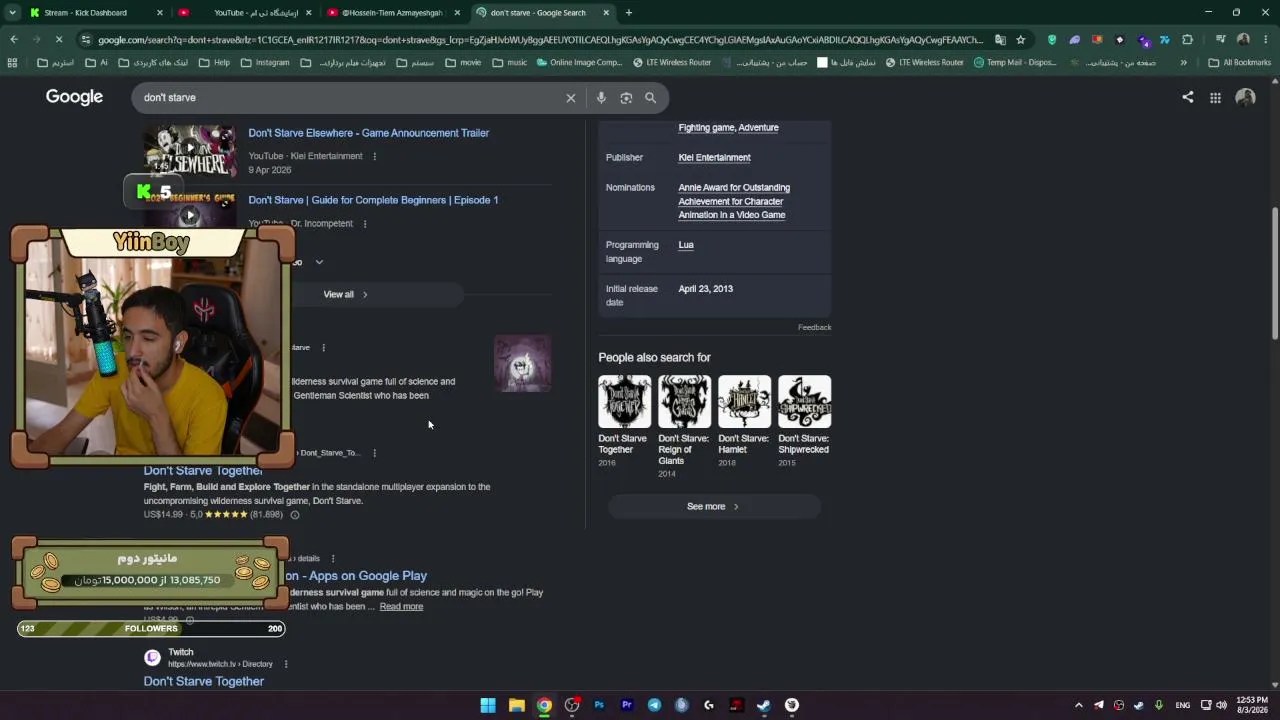Clear the Google search box text

point(571,98)
